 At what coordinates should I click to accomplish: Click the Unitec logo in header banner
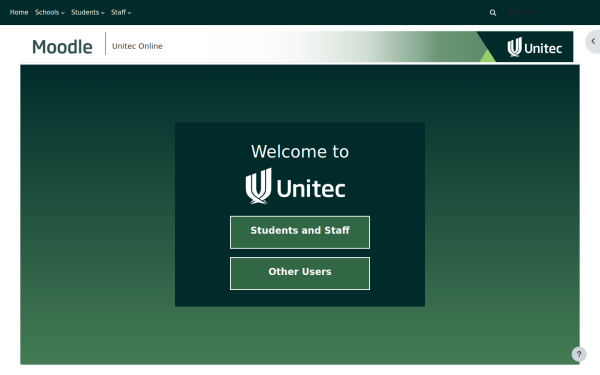coord(535,47)
